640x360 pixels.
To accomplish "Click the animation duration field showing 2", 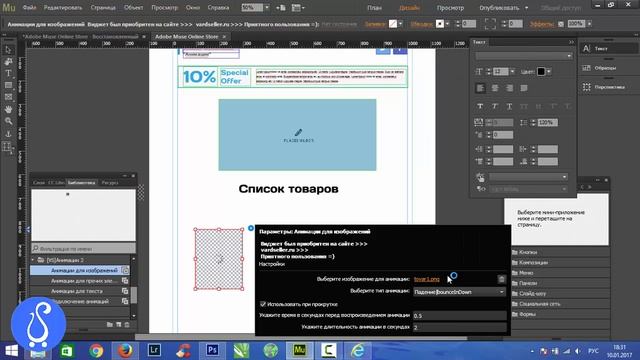I will click(460, 327).
